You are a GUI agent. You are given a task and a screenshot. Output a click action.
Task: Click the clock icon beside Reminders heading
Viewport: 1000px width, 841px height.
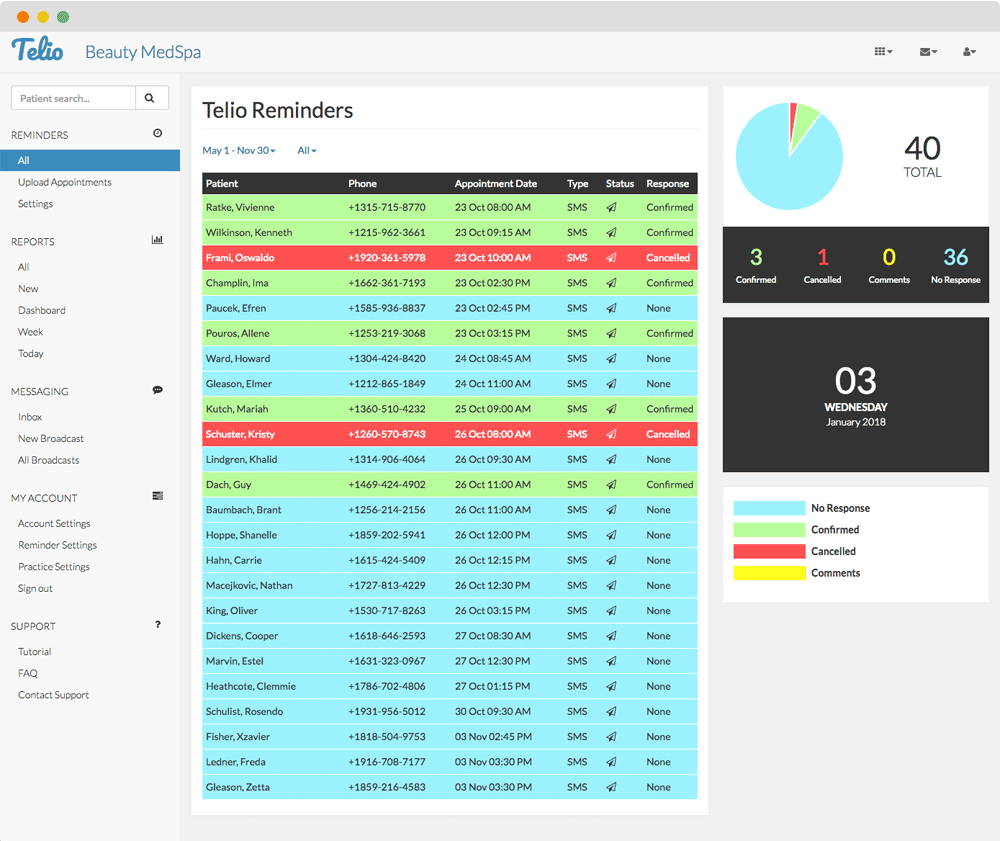[158, 133]
